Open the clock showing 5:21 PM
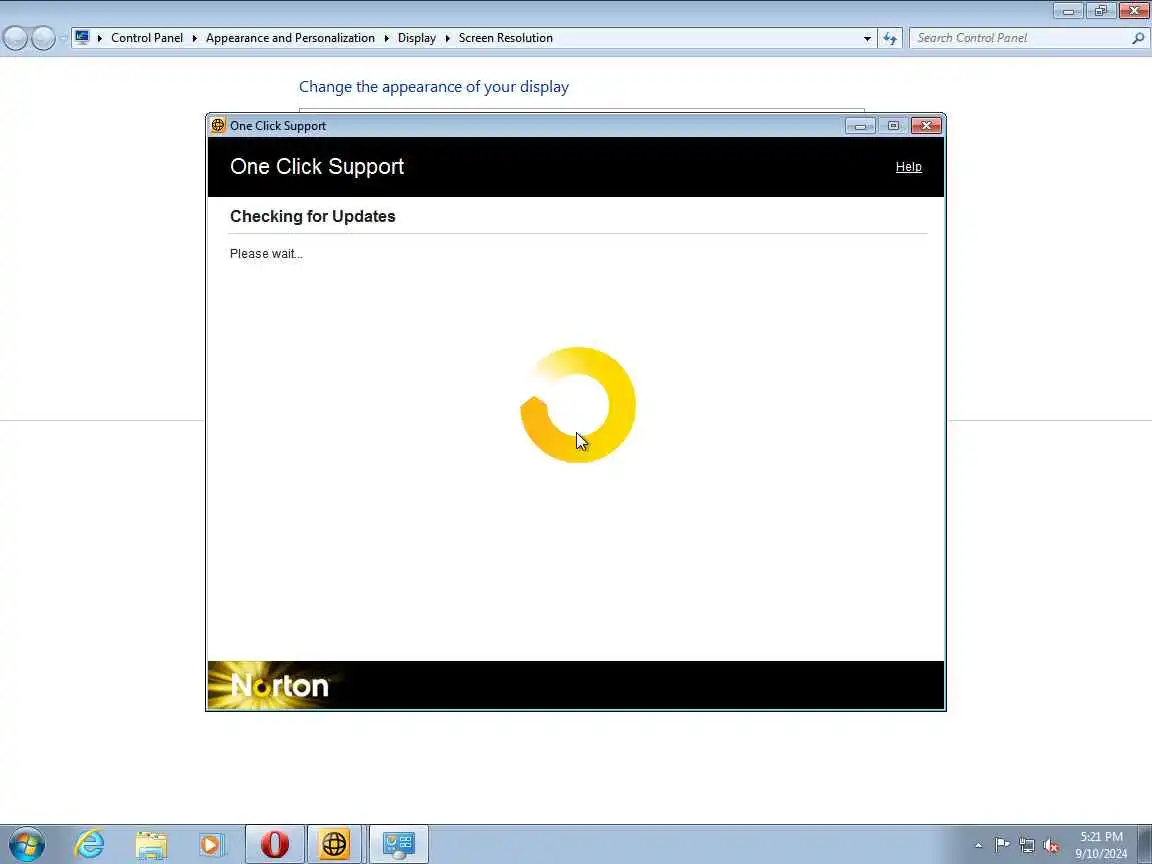This screenshot has width=1152, height=864. [1101, 845]
